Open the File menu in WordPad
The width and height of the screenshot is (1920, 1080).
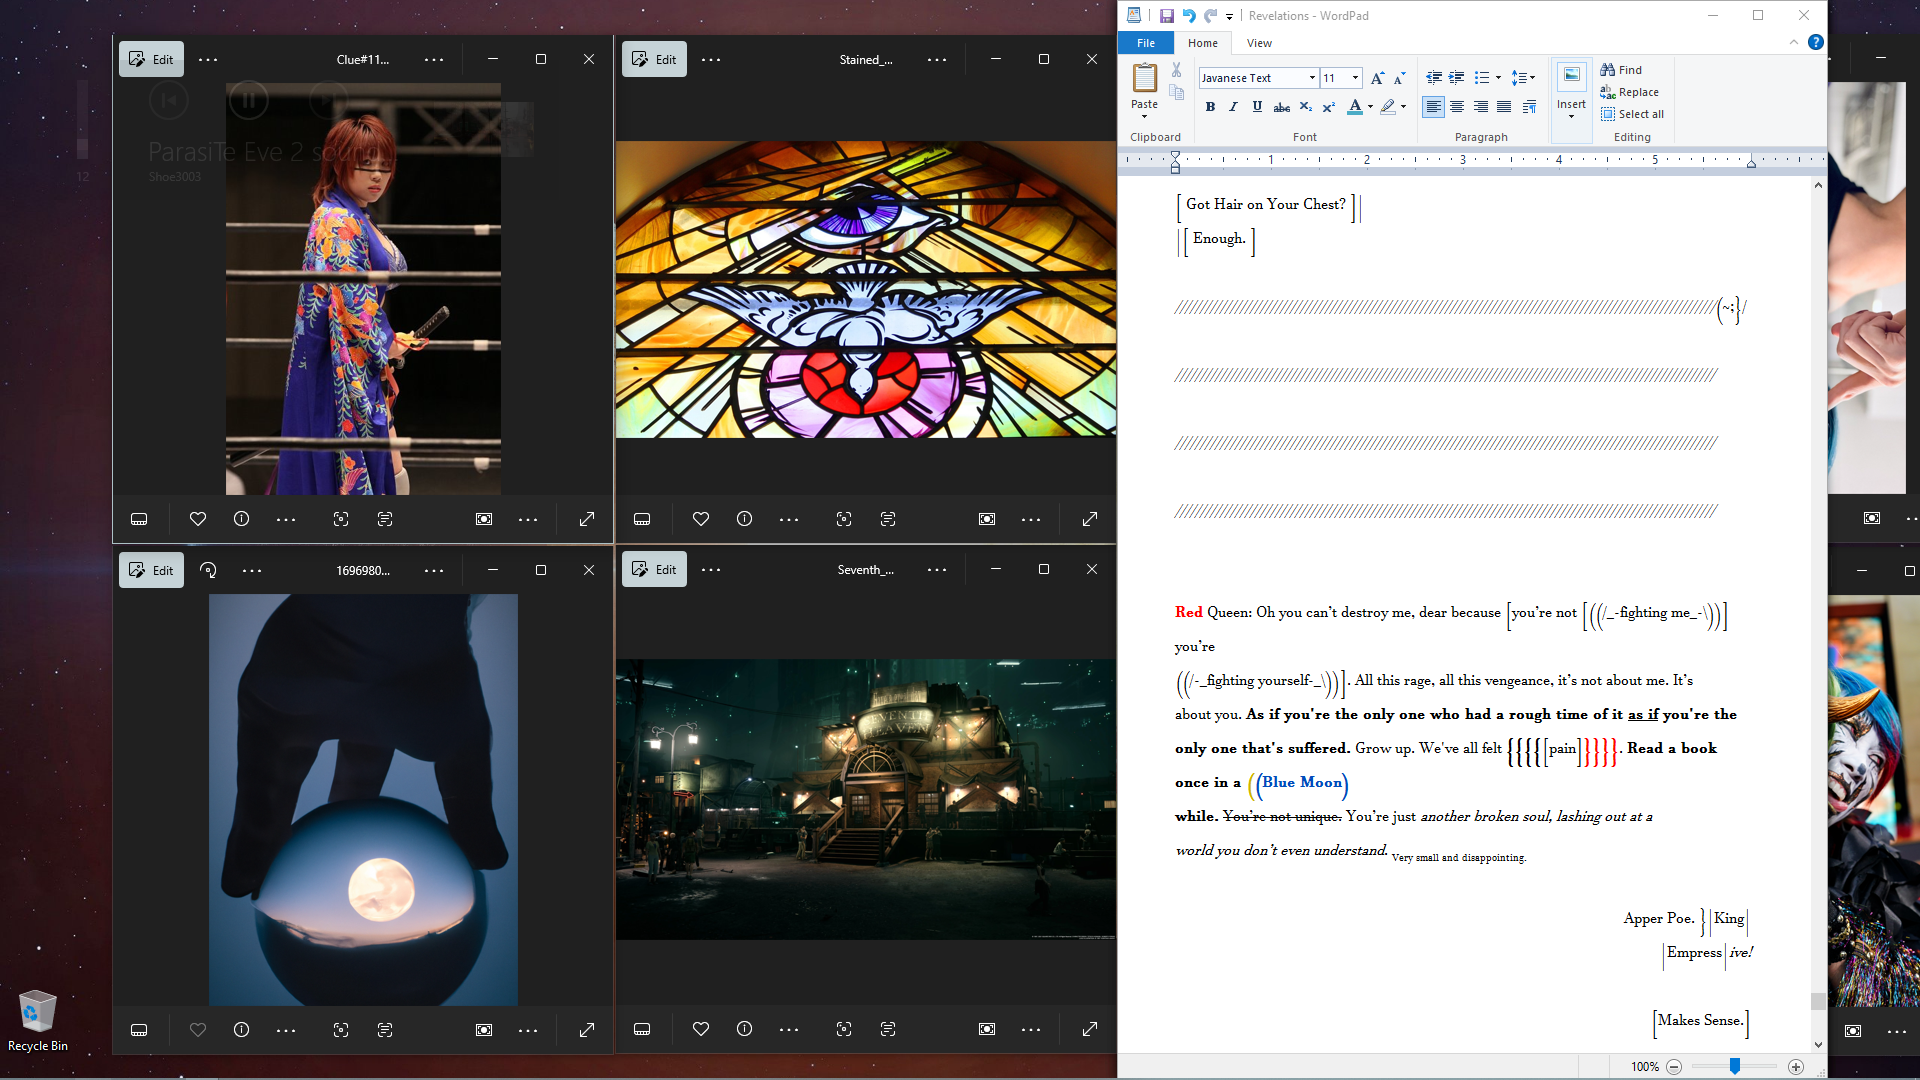tap(1146, 43)
